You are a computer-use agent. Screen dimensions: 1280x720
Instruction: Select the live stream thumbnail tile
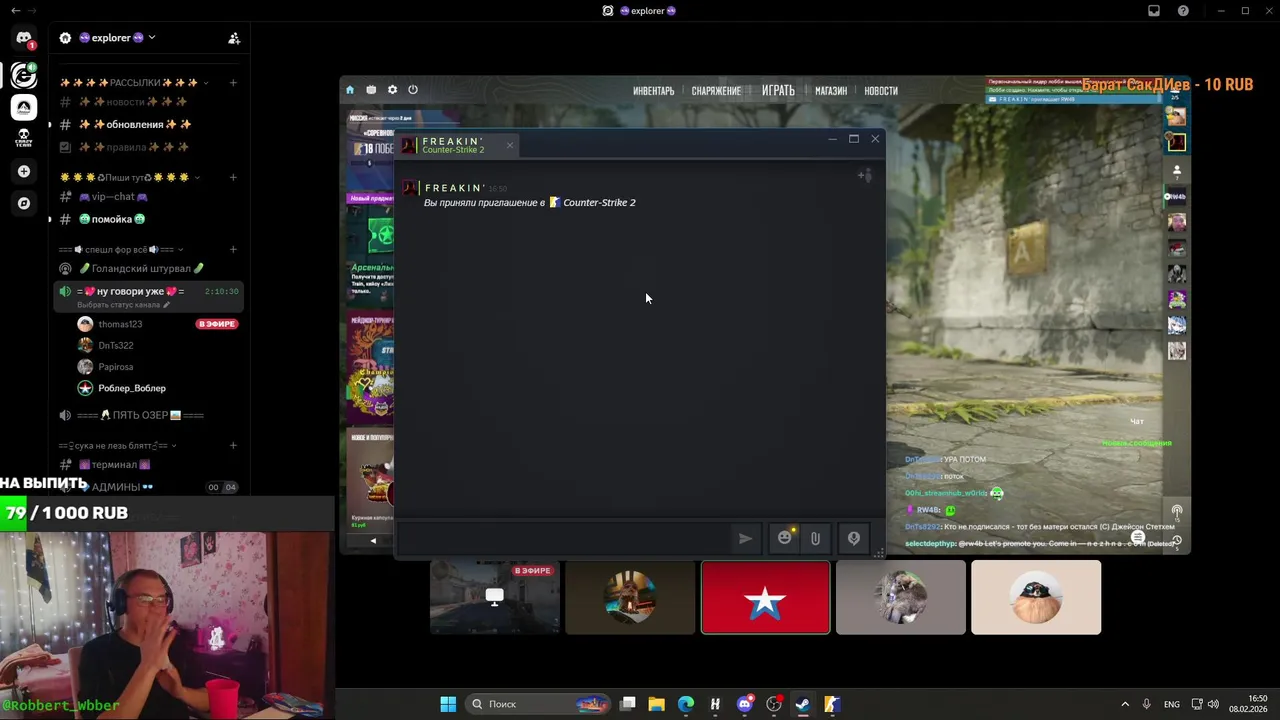[495, 597]
